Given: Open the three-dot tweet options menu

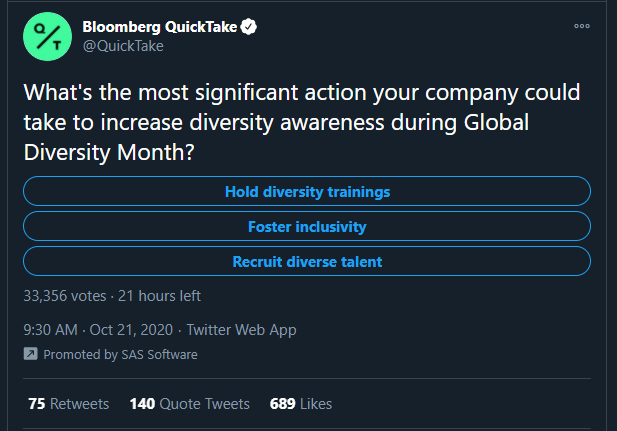Looking at the screenshot, I should tap(582, 26).
